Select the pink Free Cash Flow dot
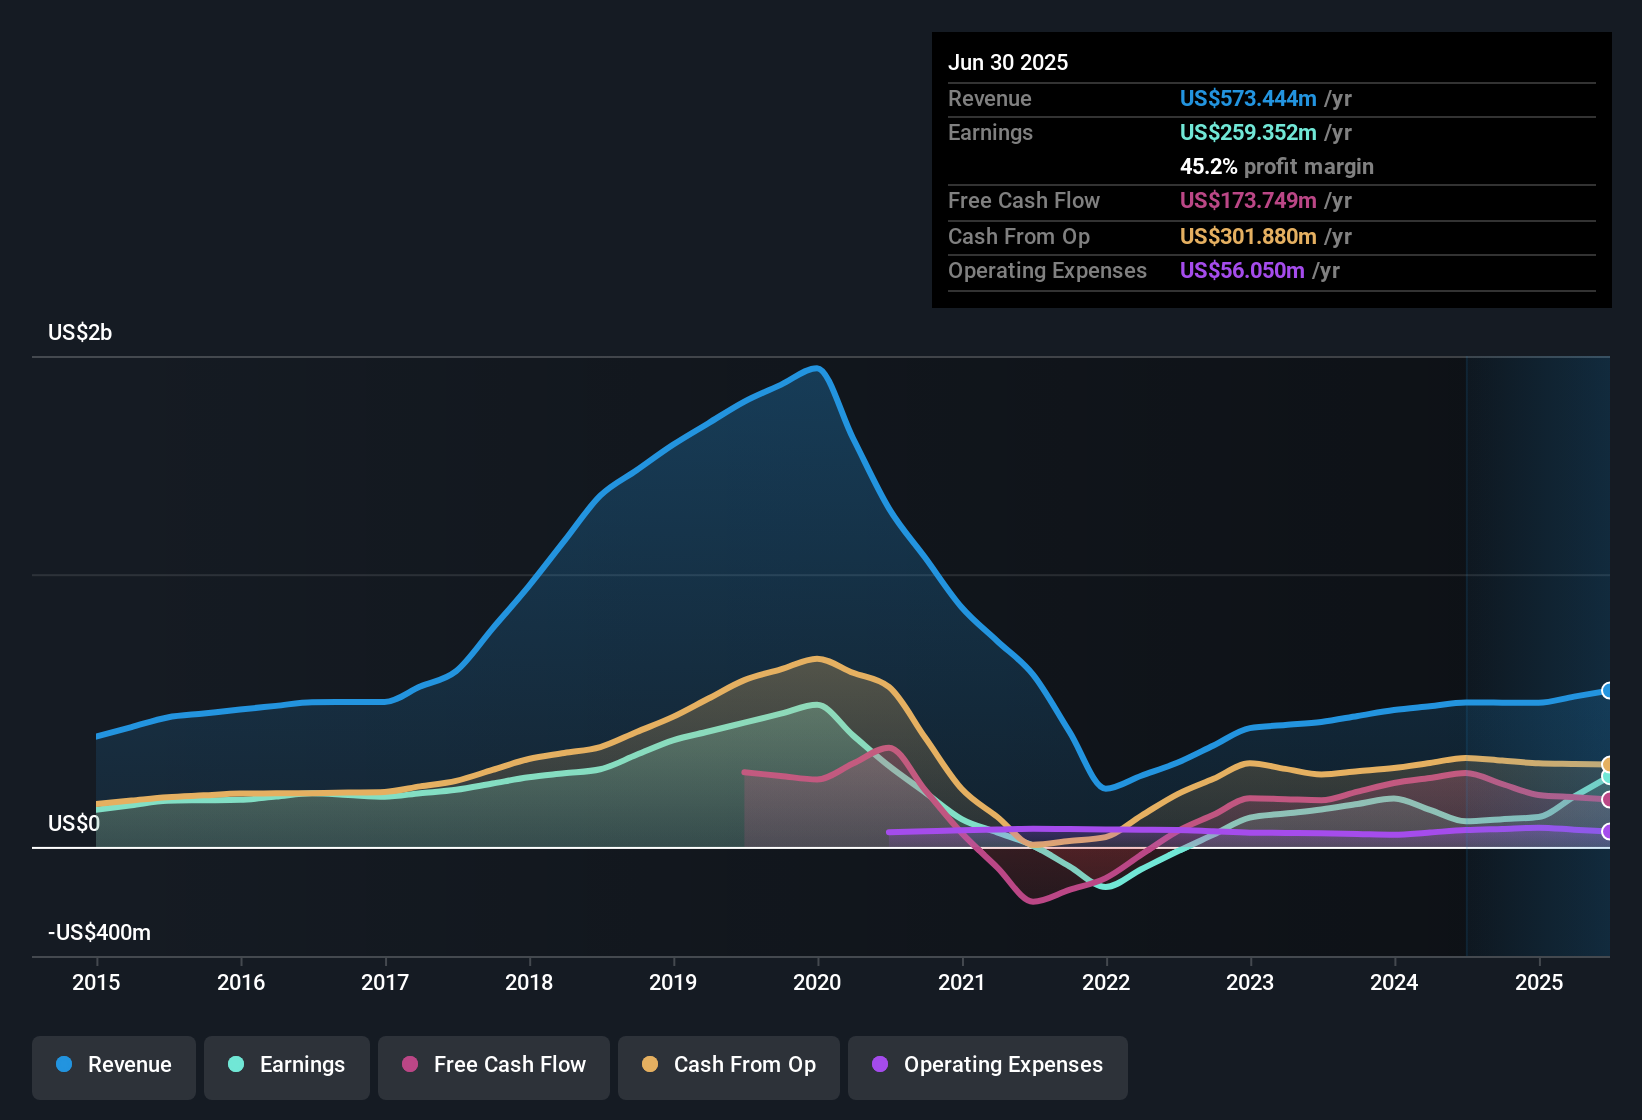Image resolution: width=1642 pixels, height=1120 pixels. pos(408,1065)
